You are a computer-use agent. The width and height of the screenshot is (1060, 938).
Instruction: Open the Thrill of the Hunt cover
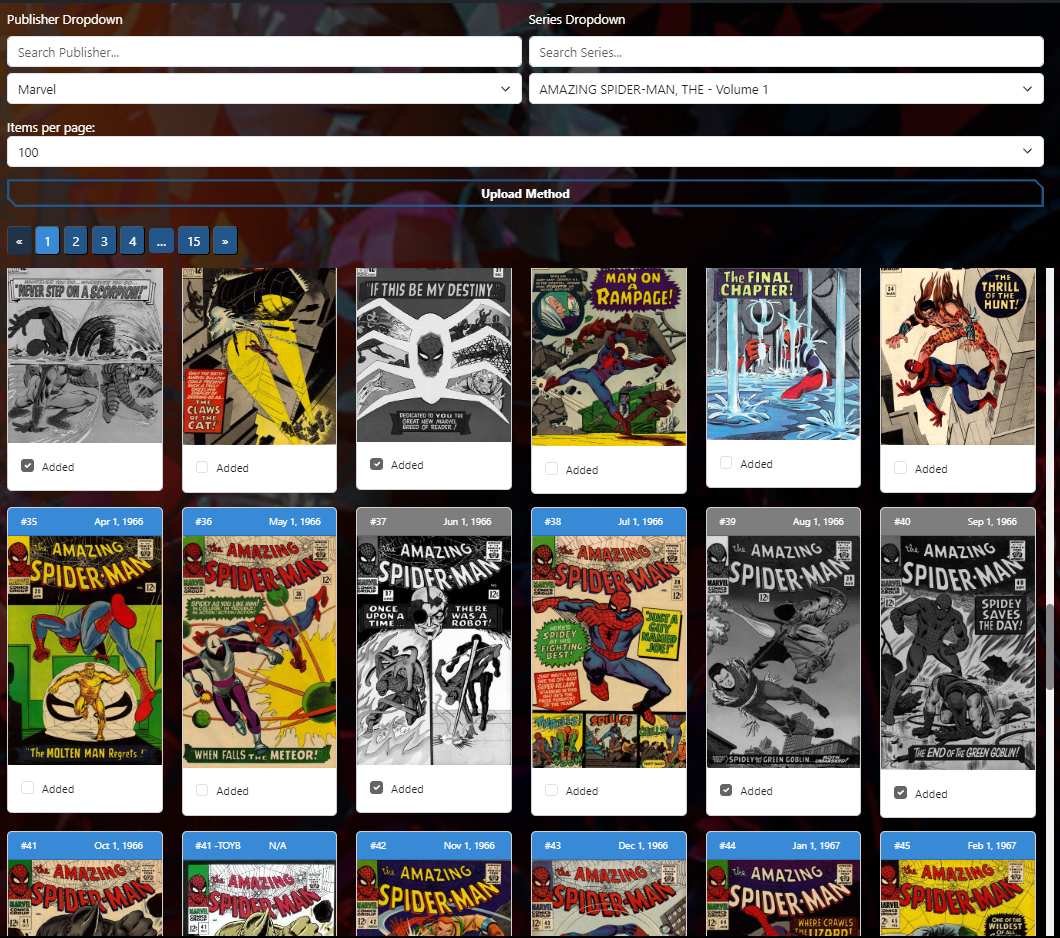tap(958, 356)
